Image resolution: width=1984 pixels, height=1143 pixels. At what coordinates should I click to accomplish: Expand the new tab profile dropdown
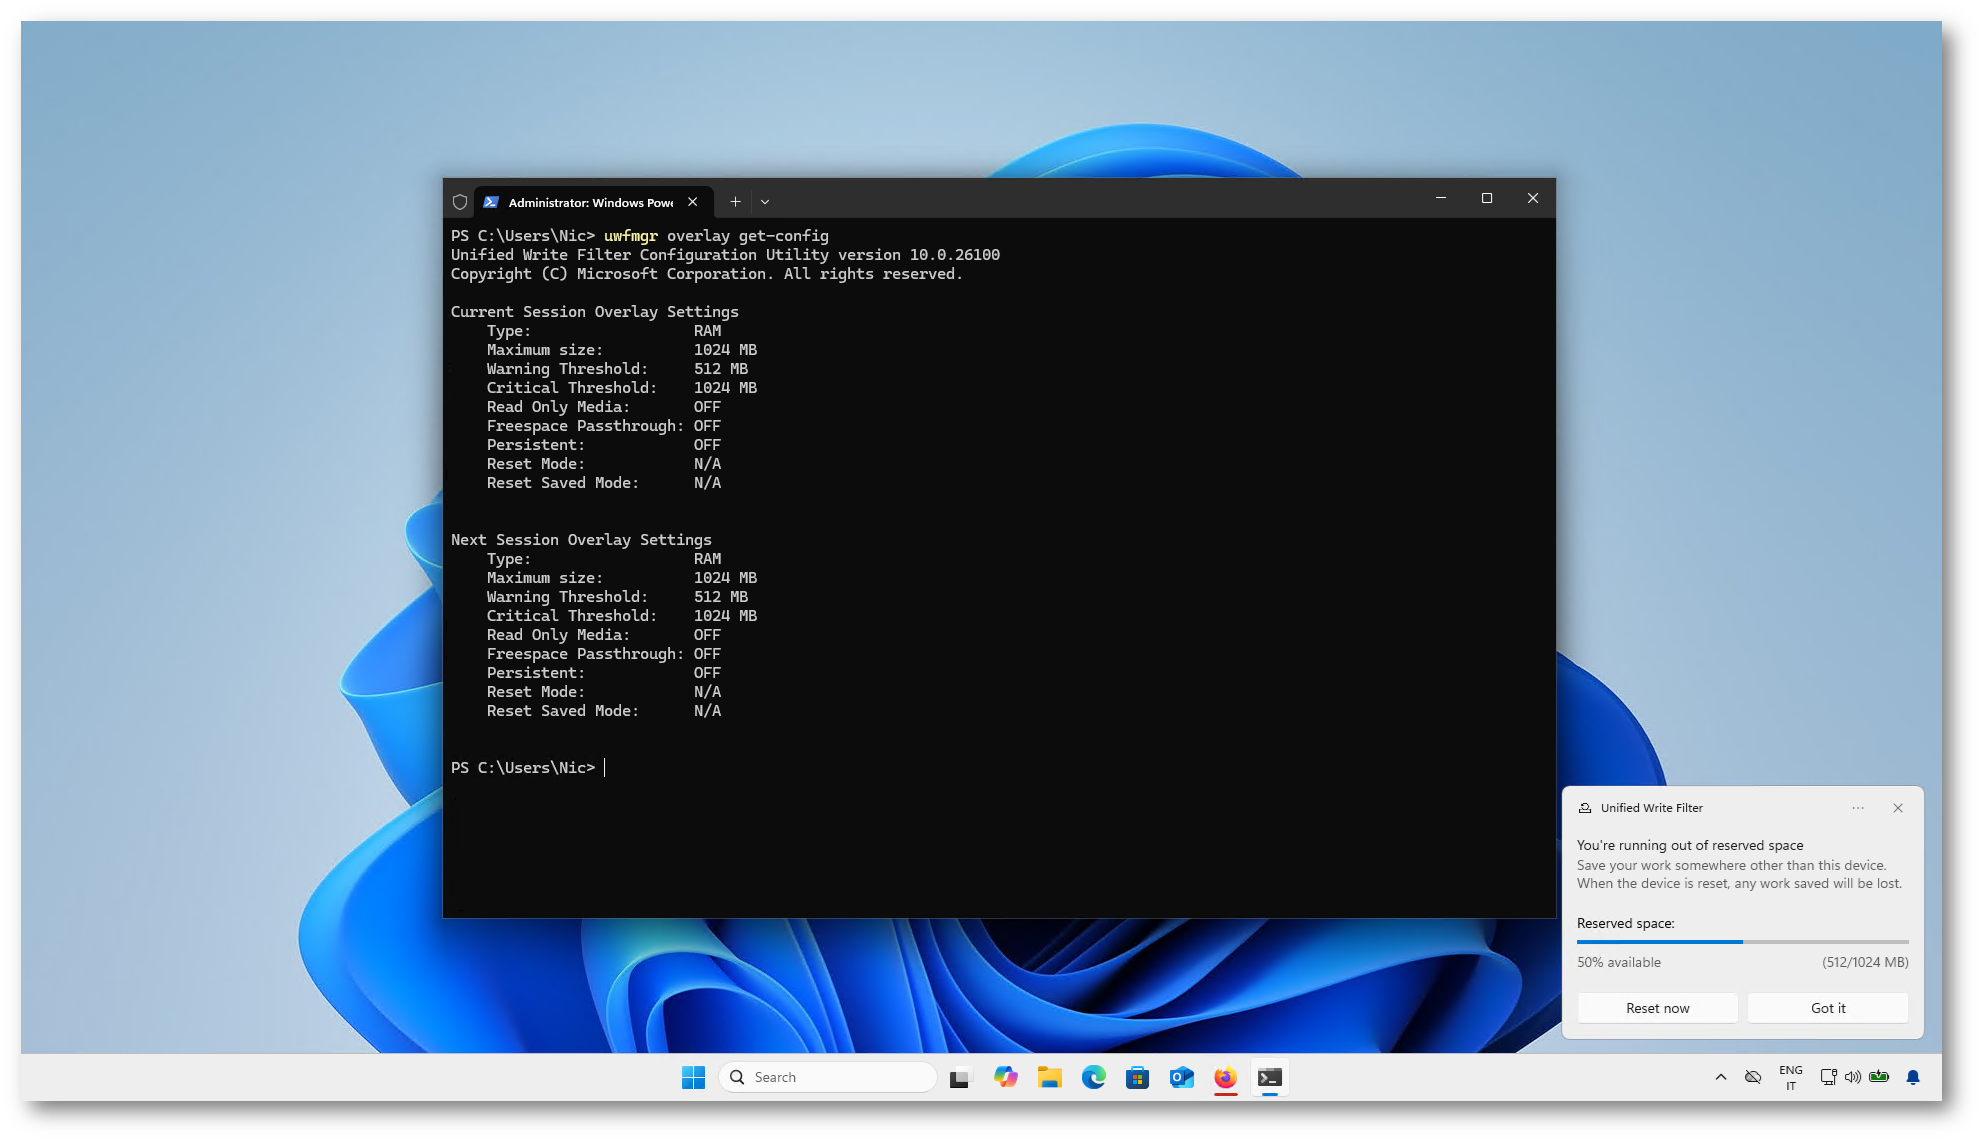[x=765, y=202]
